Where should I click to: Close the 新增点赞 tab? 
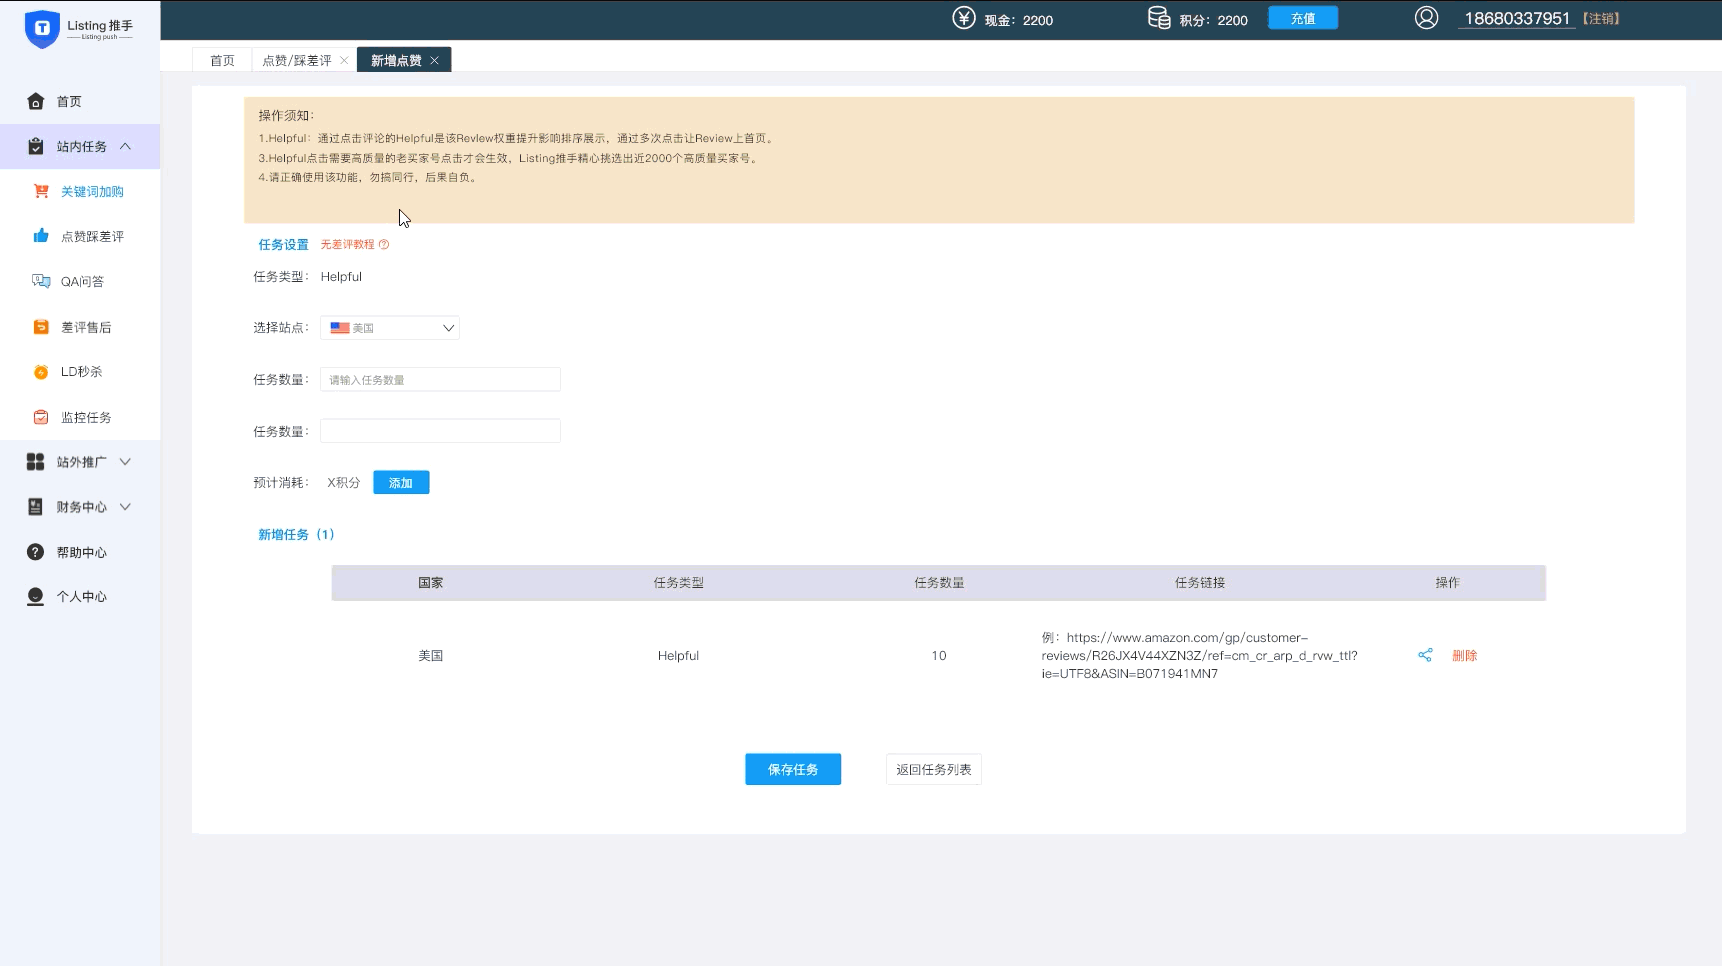pyautogui.click(x=434, y=60)
